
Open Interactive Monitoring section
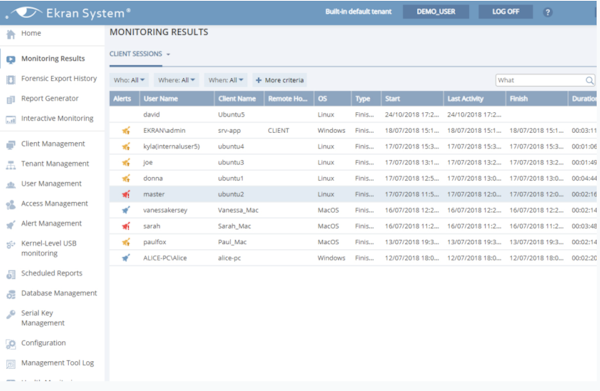click(57, 118)
